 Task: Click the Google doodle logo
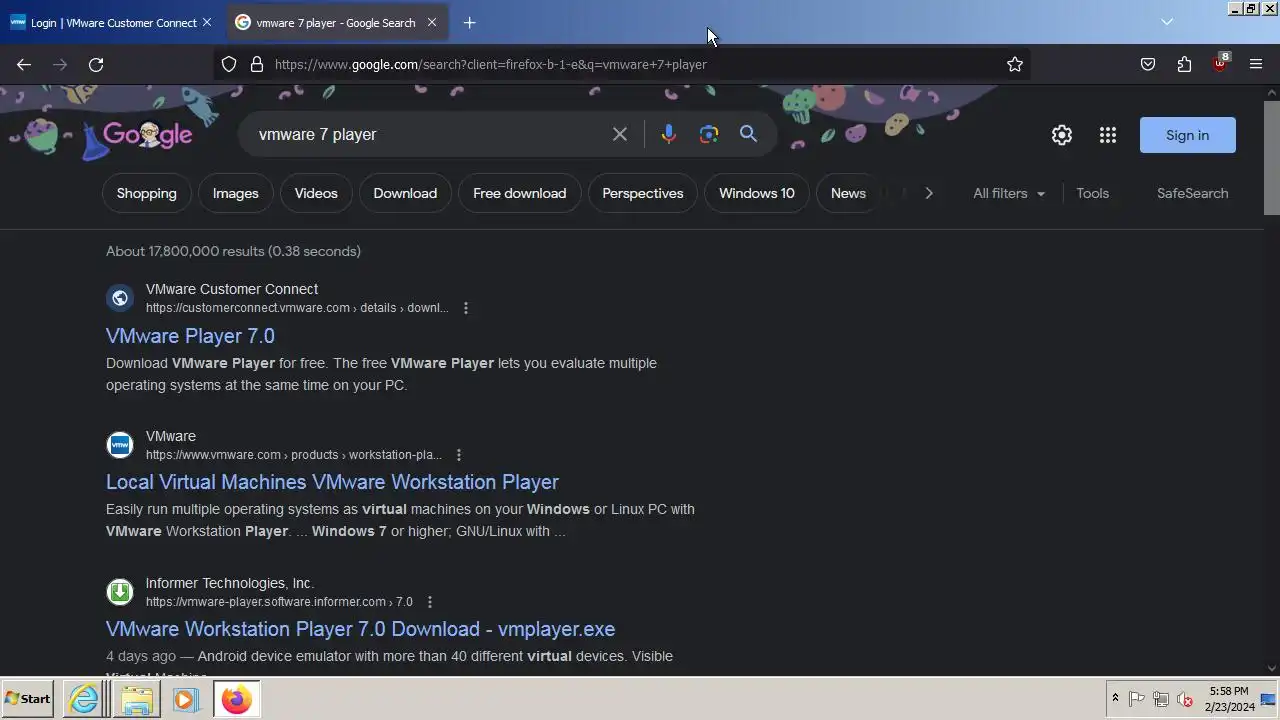[147, 135]
